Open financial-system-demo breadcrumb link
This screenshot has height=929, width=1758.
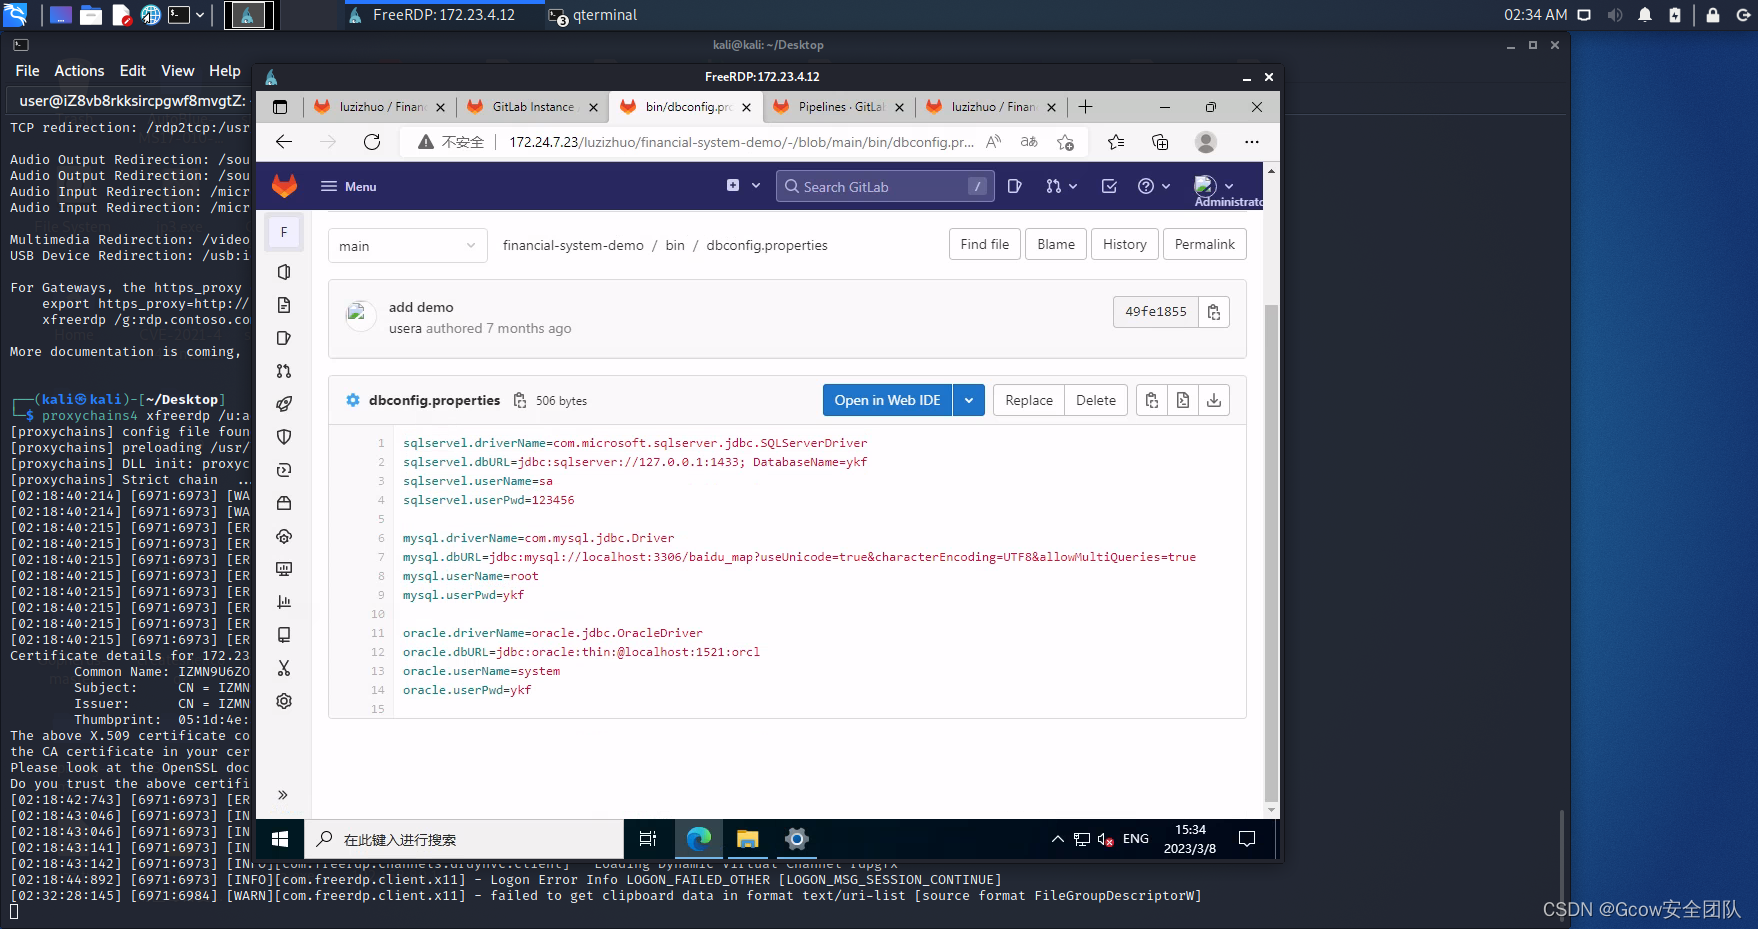pyautogui.click(x=573, y=245)
